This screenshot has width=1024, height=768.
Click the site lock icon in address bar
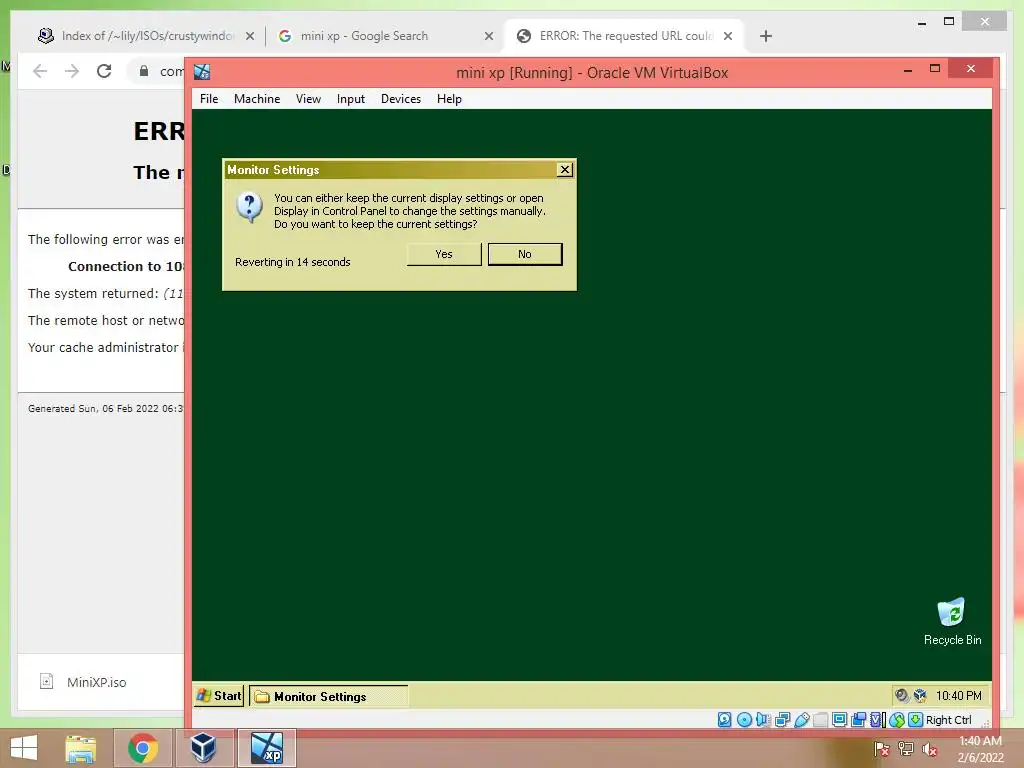(x=144, y=71)
